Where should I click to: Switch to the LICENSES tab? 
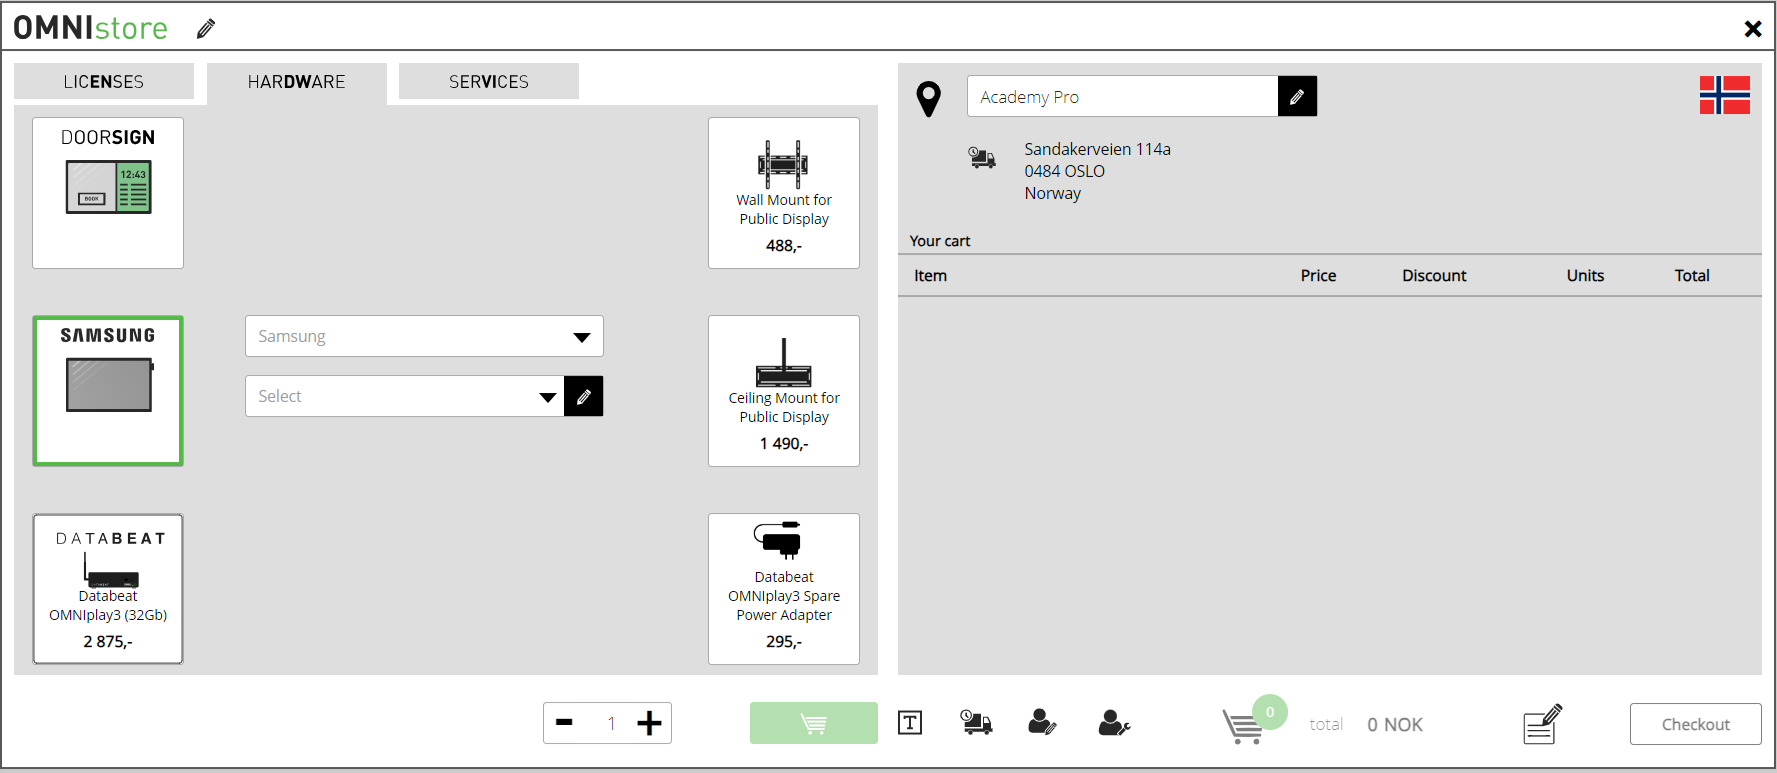104,82
